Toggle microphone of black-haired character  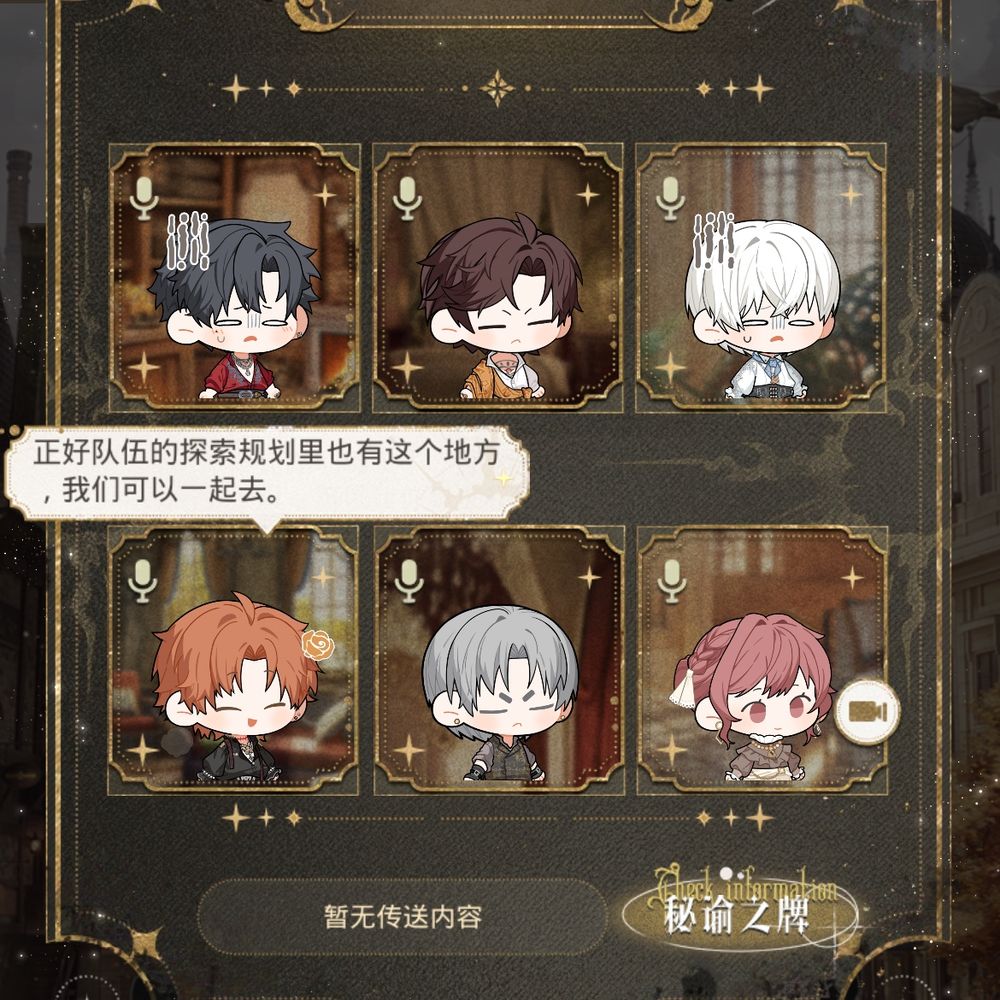[x=144, y=198]
